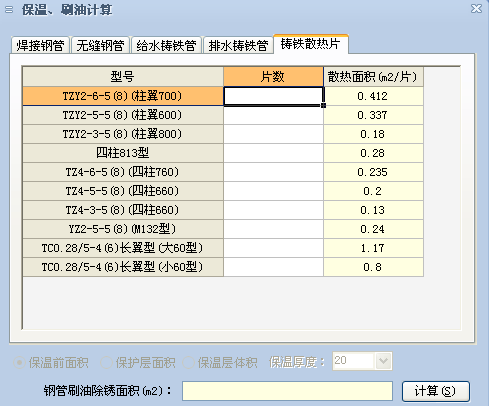Image resolution: width=489 pixels, height=406 pixels.
Task: Click the 片数 cell for TZY2-6-5(8)(柱翼700)
Action: [273, 96]
